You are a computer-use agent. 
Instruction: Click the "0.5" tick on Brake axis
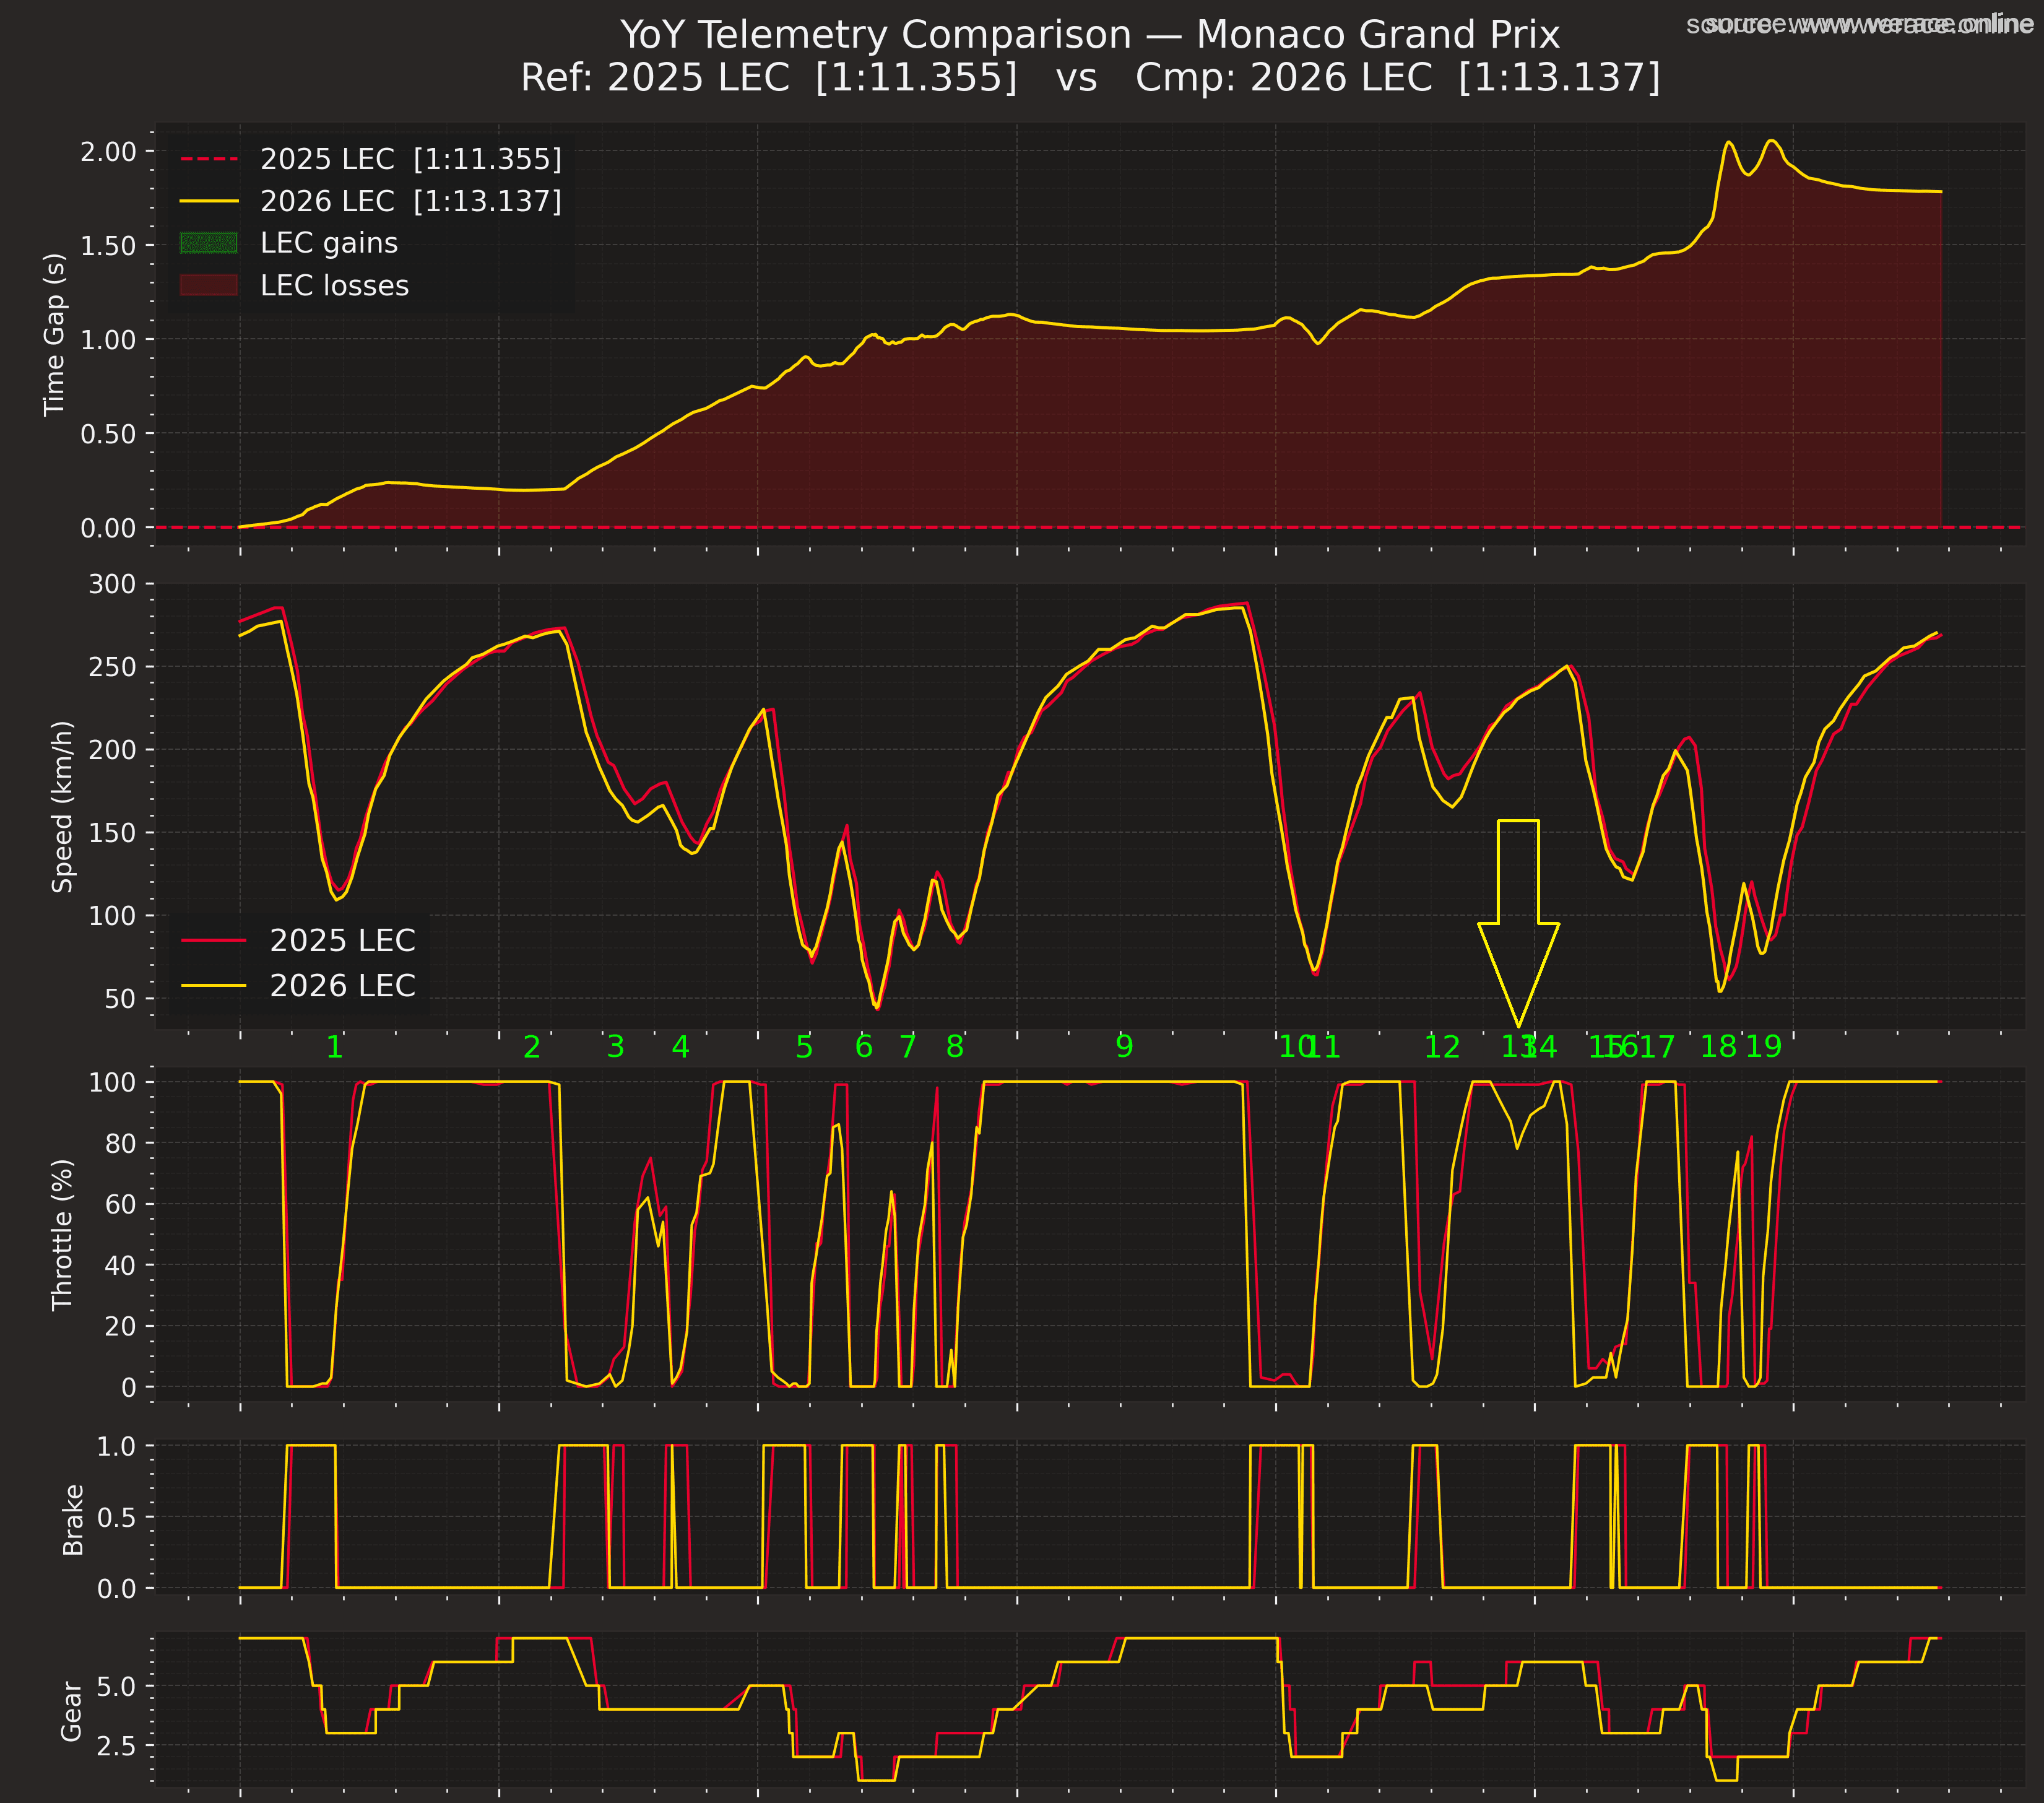(x=116, y=1516)
